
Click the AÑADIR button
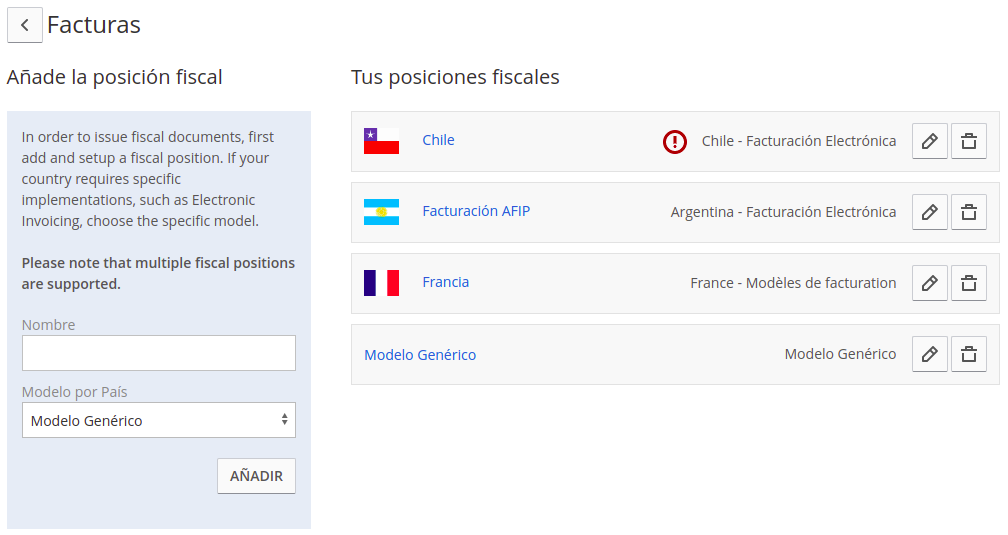(x=256, y=476)
